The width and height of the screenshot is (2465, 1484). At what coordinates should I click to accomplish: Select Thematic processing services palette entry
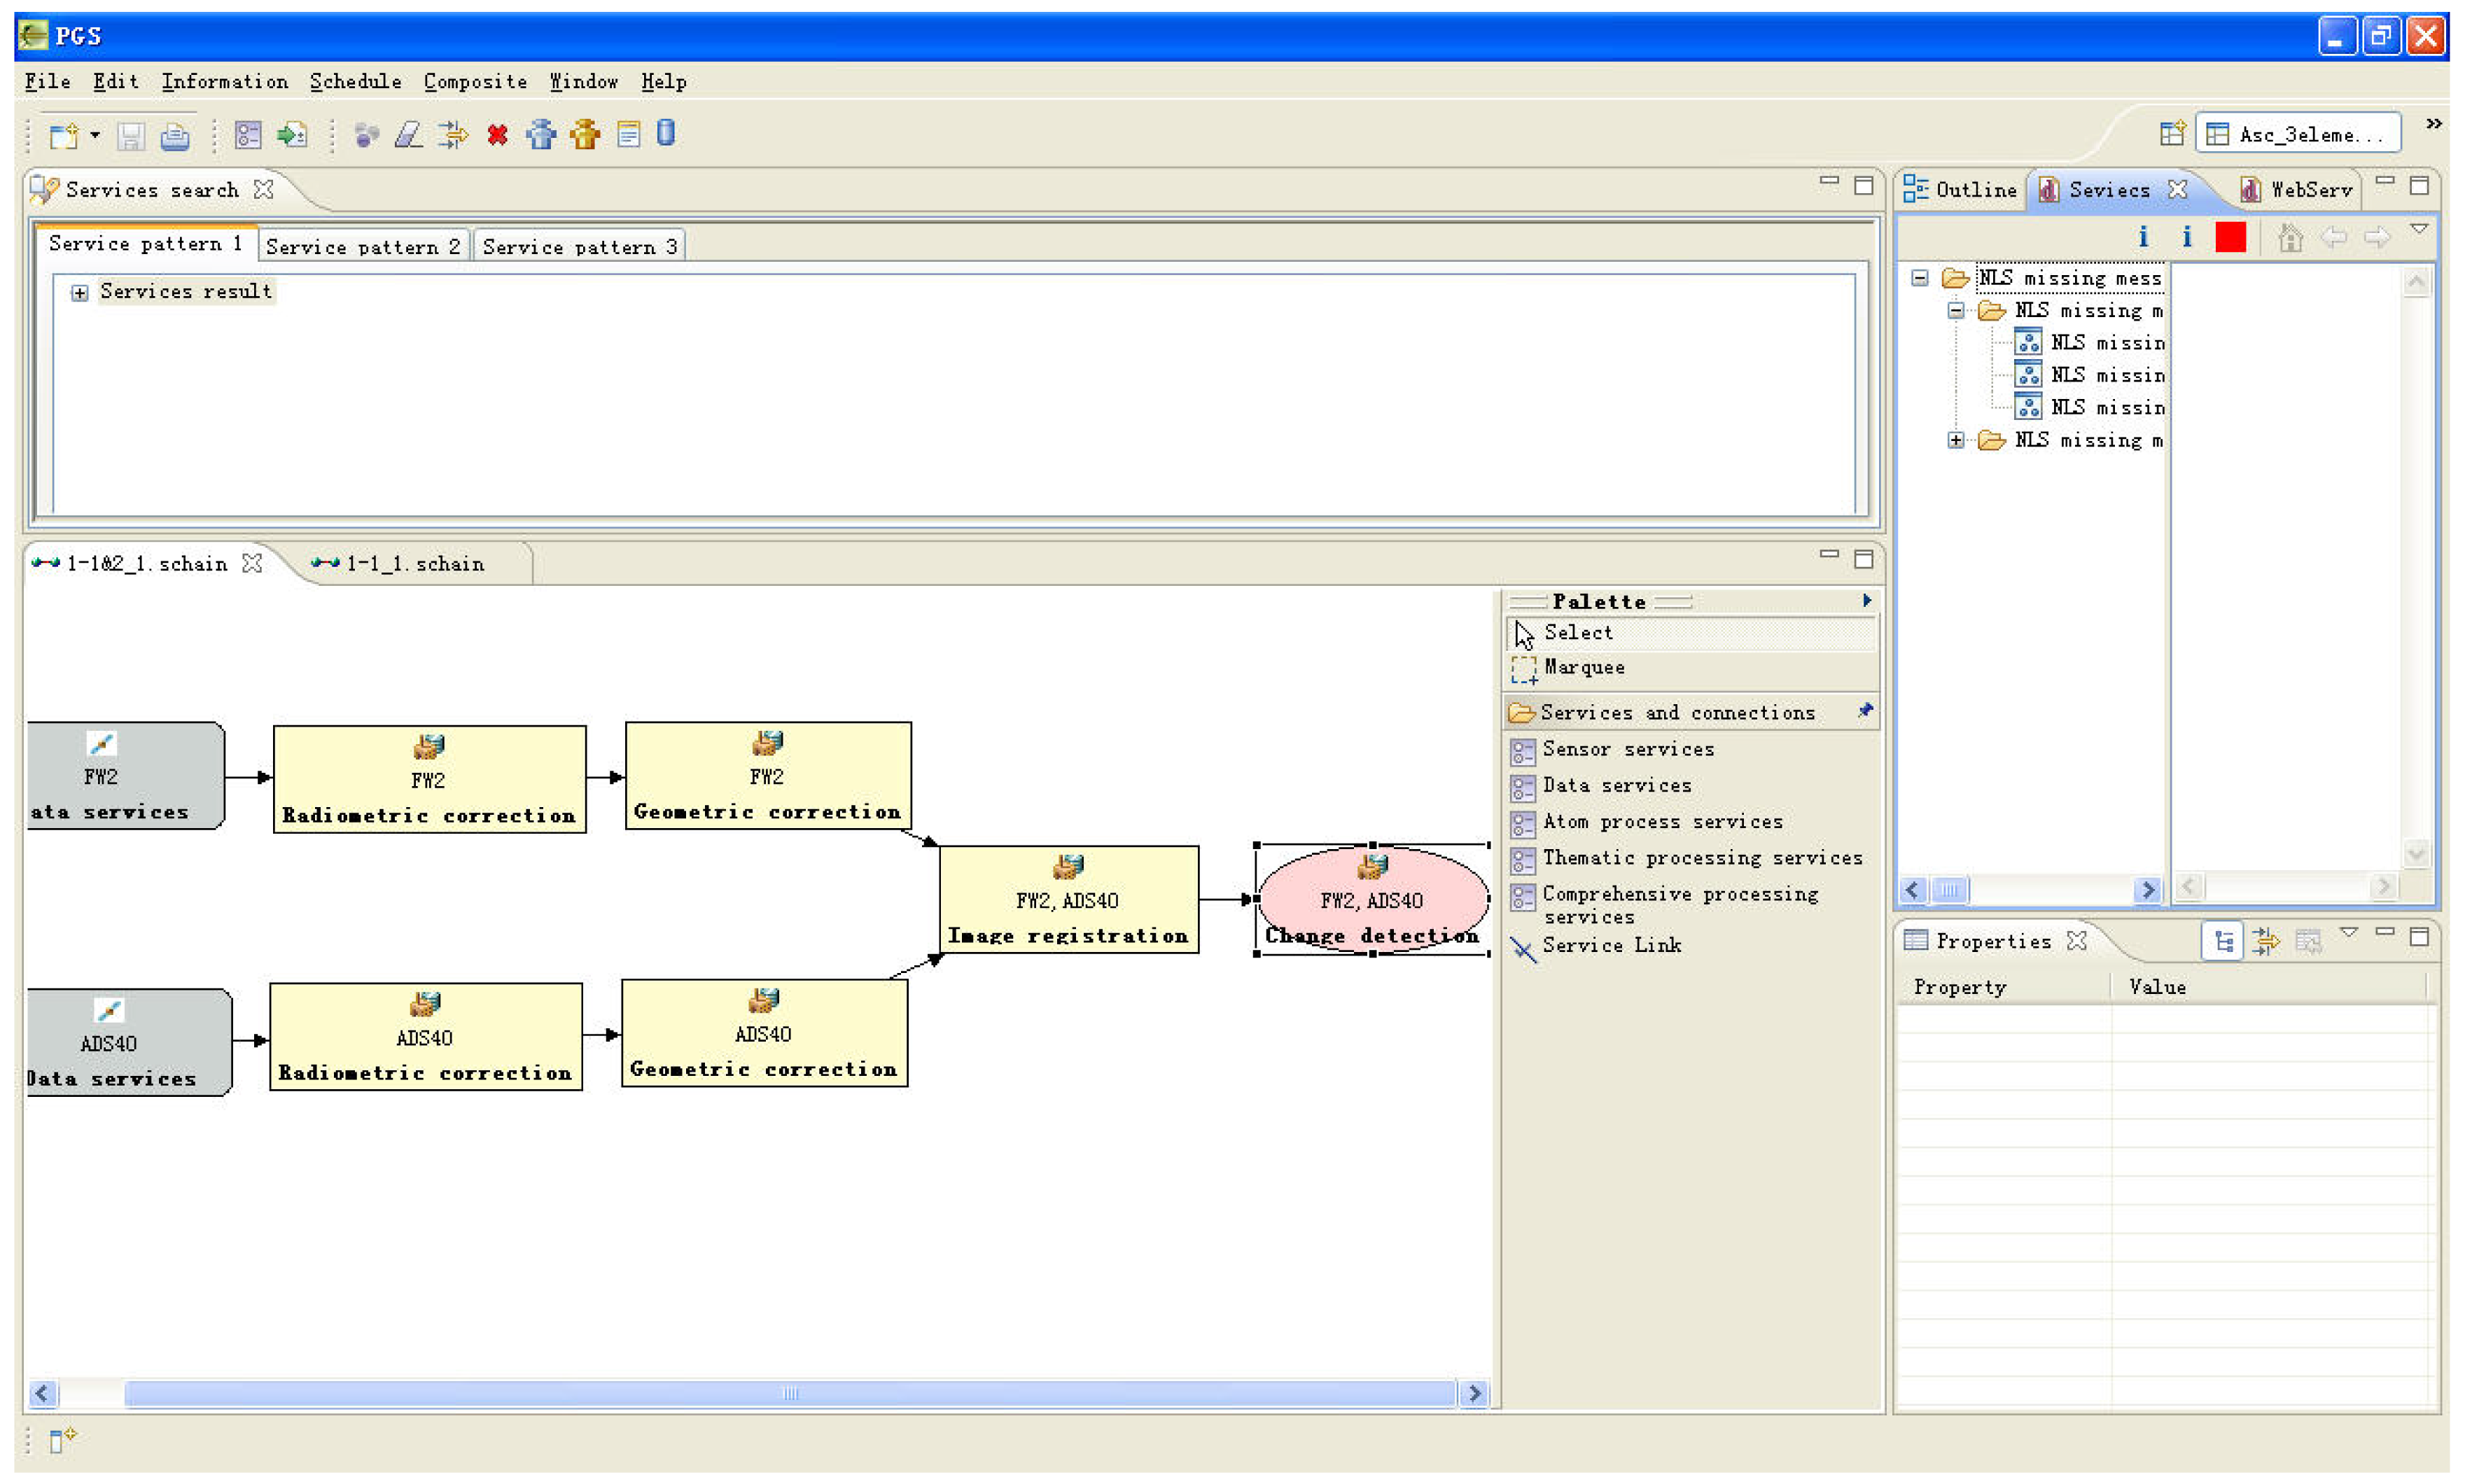pyautogui.click(x=1701, y=858)
